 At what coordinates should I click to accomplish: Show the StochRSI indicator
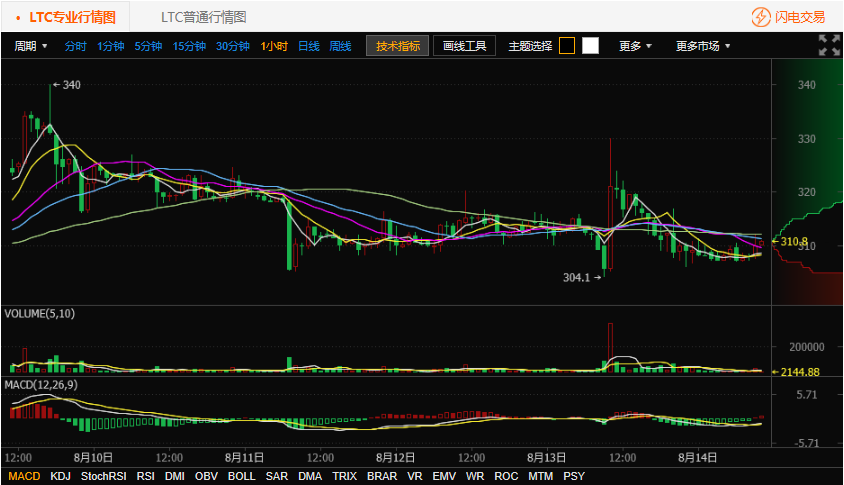pos(103,476)
